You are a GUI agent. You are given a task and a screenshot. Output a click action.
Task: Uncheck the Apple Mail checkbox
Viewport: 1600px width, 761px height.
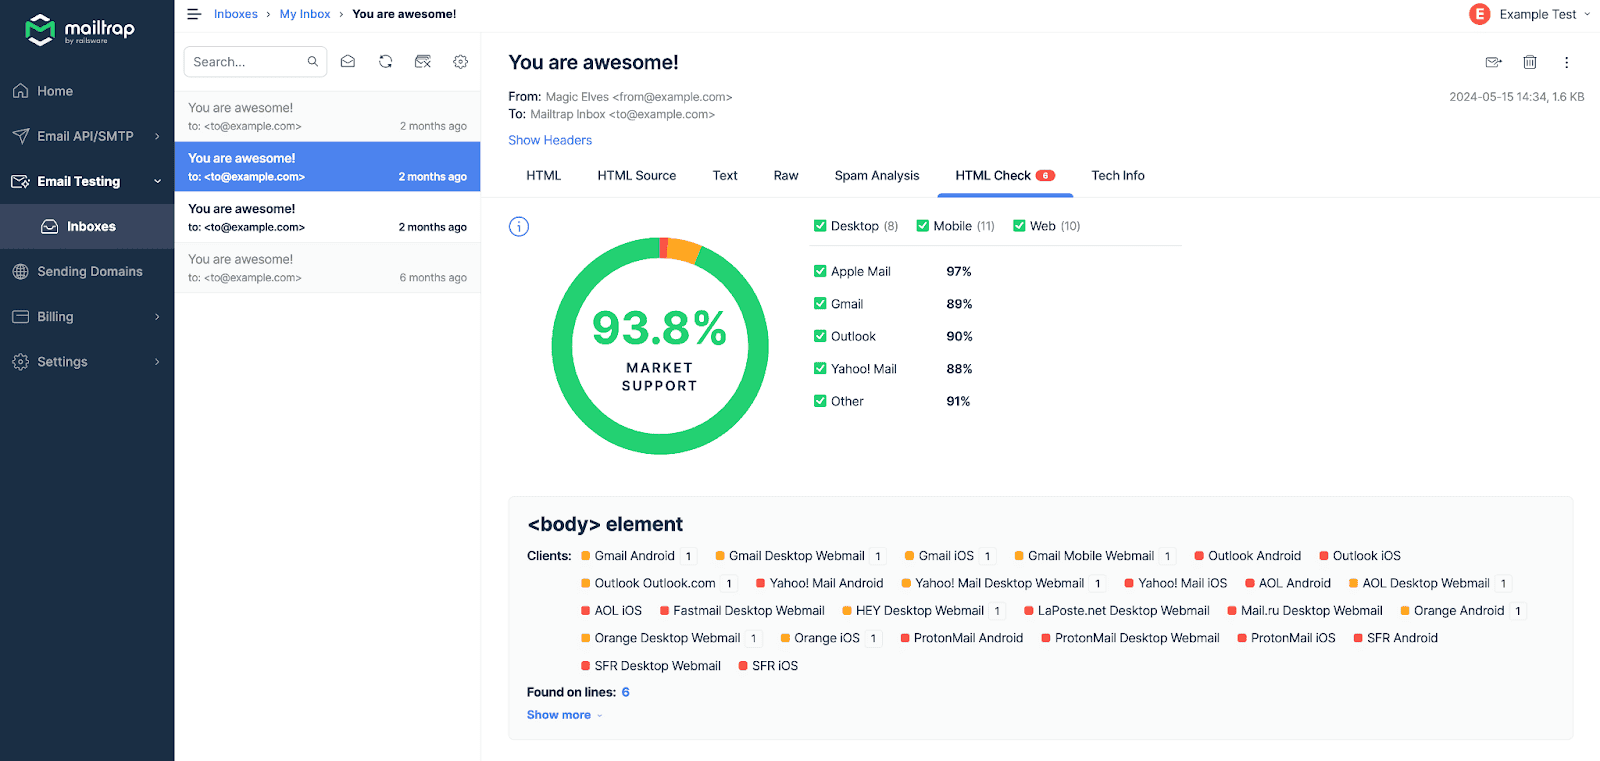tap(820, 271)
